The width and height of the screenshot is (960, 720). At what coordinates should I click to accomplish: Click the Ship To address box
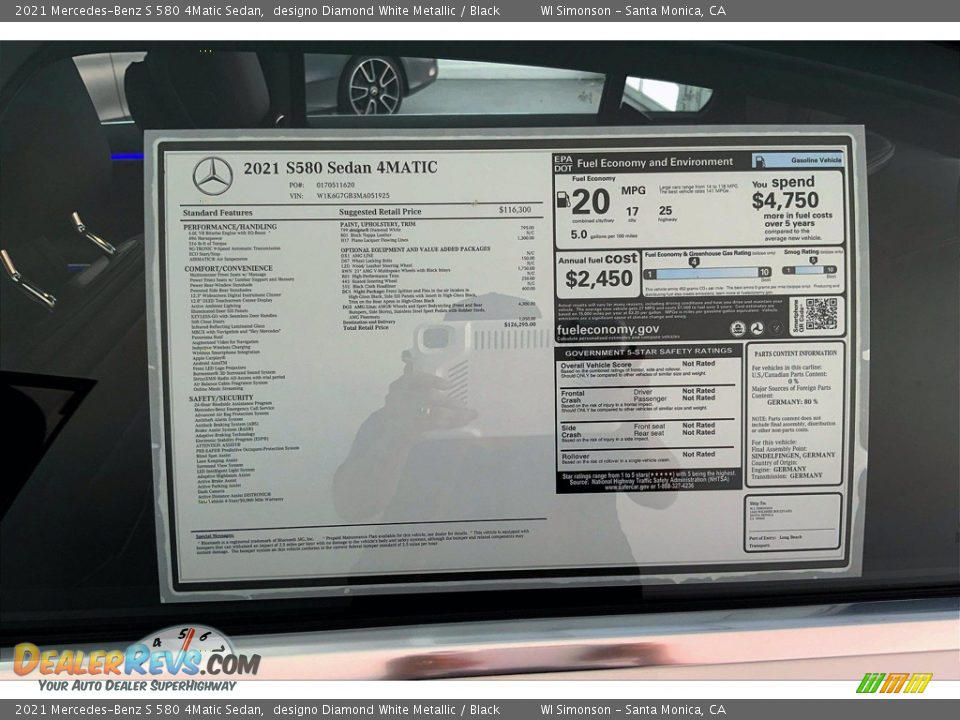point(792,522)
